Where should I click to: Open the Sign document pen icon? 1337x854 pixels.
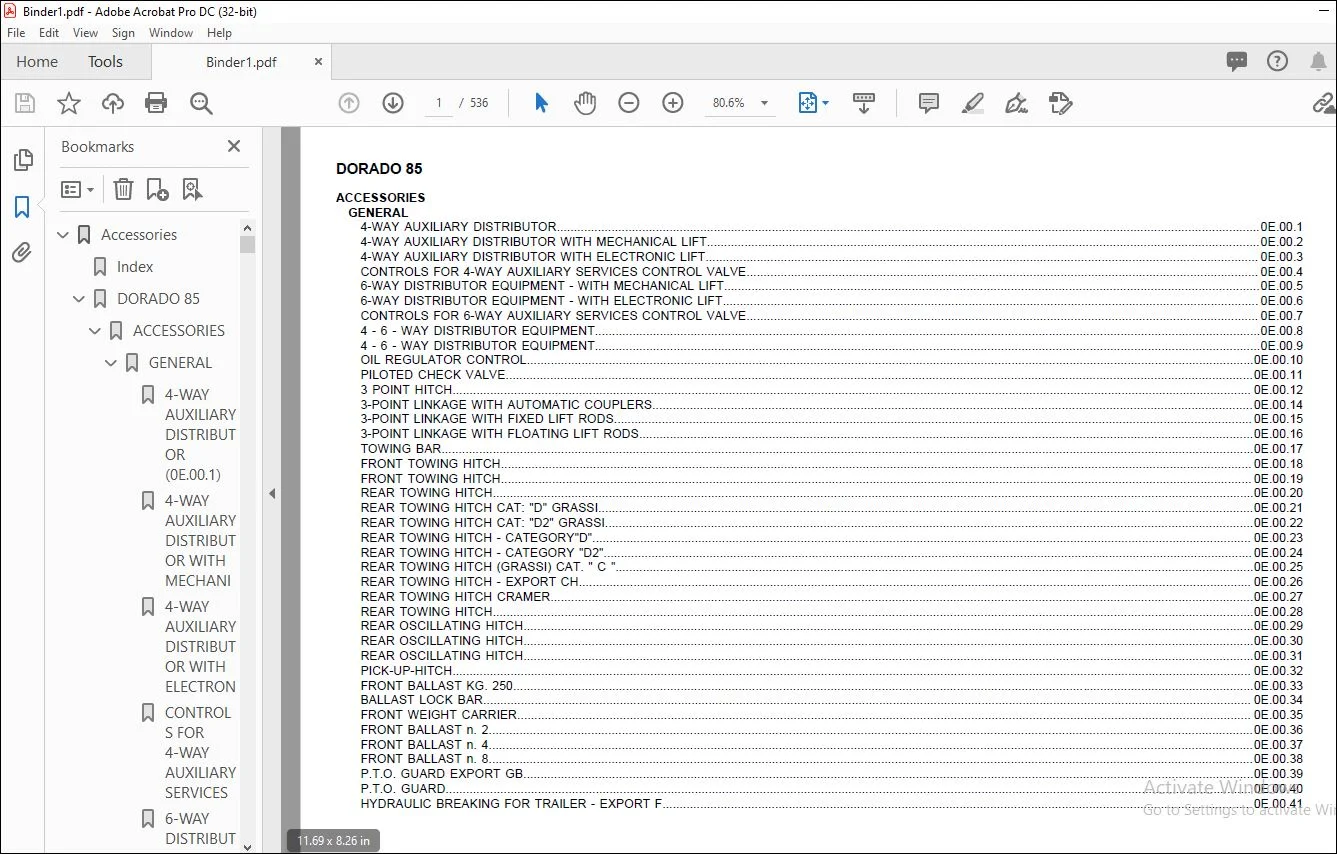[x=1017, y=103]
